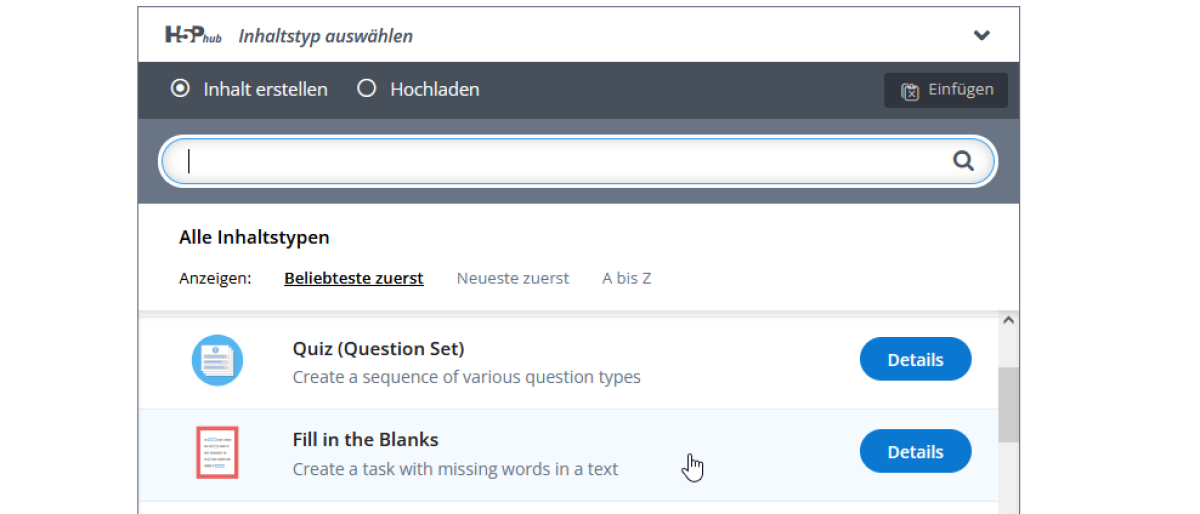Image resolution: width=1200 pixels, height=514 pixels.
Task: Collapse the hub panel with the chevron
Action: coord(981,35)
